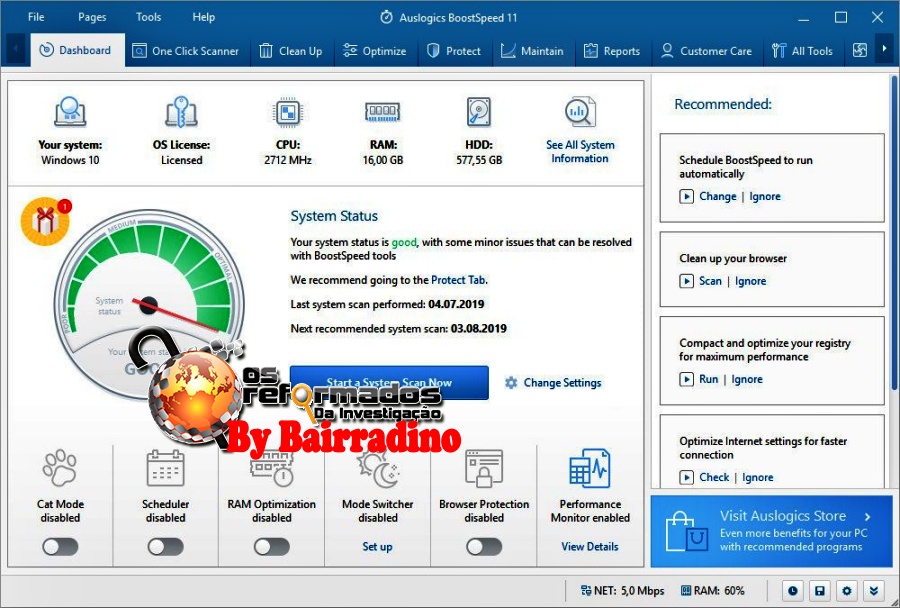The height and width of the screenshot is (608, 900).
Task: Click the double chevron icon in status bar
Action: pyautogui.click(x=874, y=590)
